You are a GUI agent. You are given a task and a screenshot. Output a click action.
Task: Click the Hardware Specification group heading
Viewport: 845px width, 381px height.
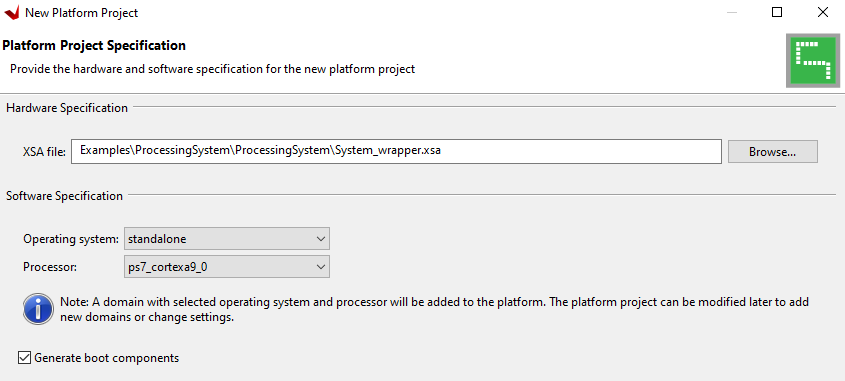(67, 108)
